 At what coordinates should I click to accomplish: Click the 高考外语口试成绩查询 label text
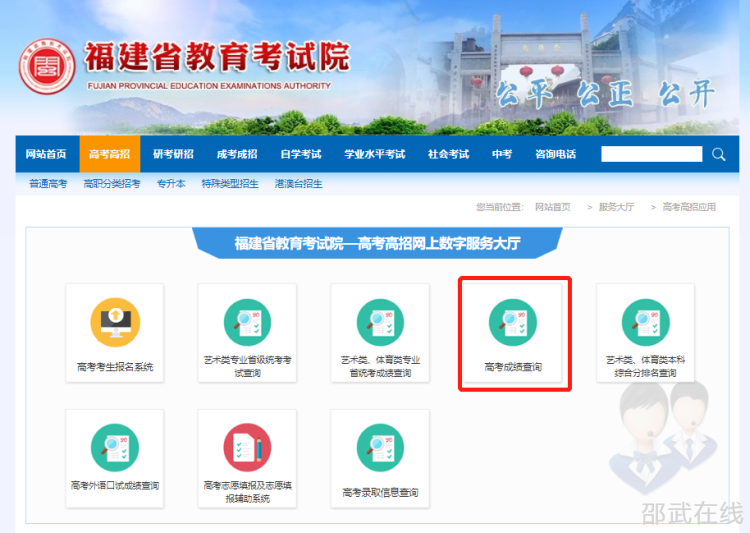coord(115,486)
